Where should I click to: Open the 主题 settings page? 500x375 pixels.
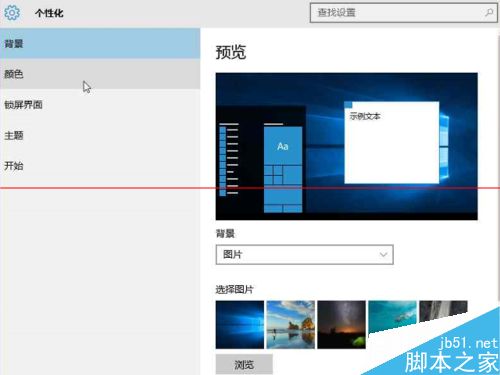(100, 135)
